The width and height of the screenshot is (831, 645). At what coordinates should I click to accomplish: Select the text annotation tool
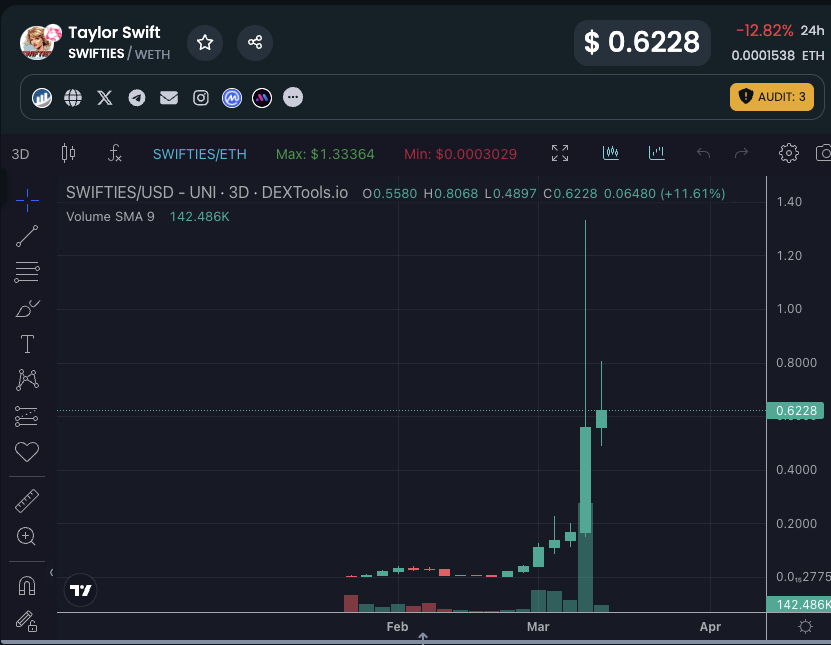(27, 344)
